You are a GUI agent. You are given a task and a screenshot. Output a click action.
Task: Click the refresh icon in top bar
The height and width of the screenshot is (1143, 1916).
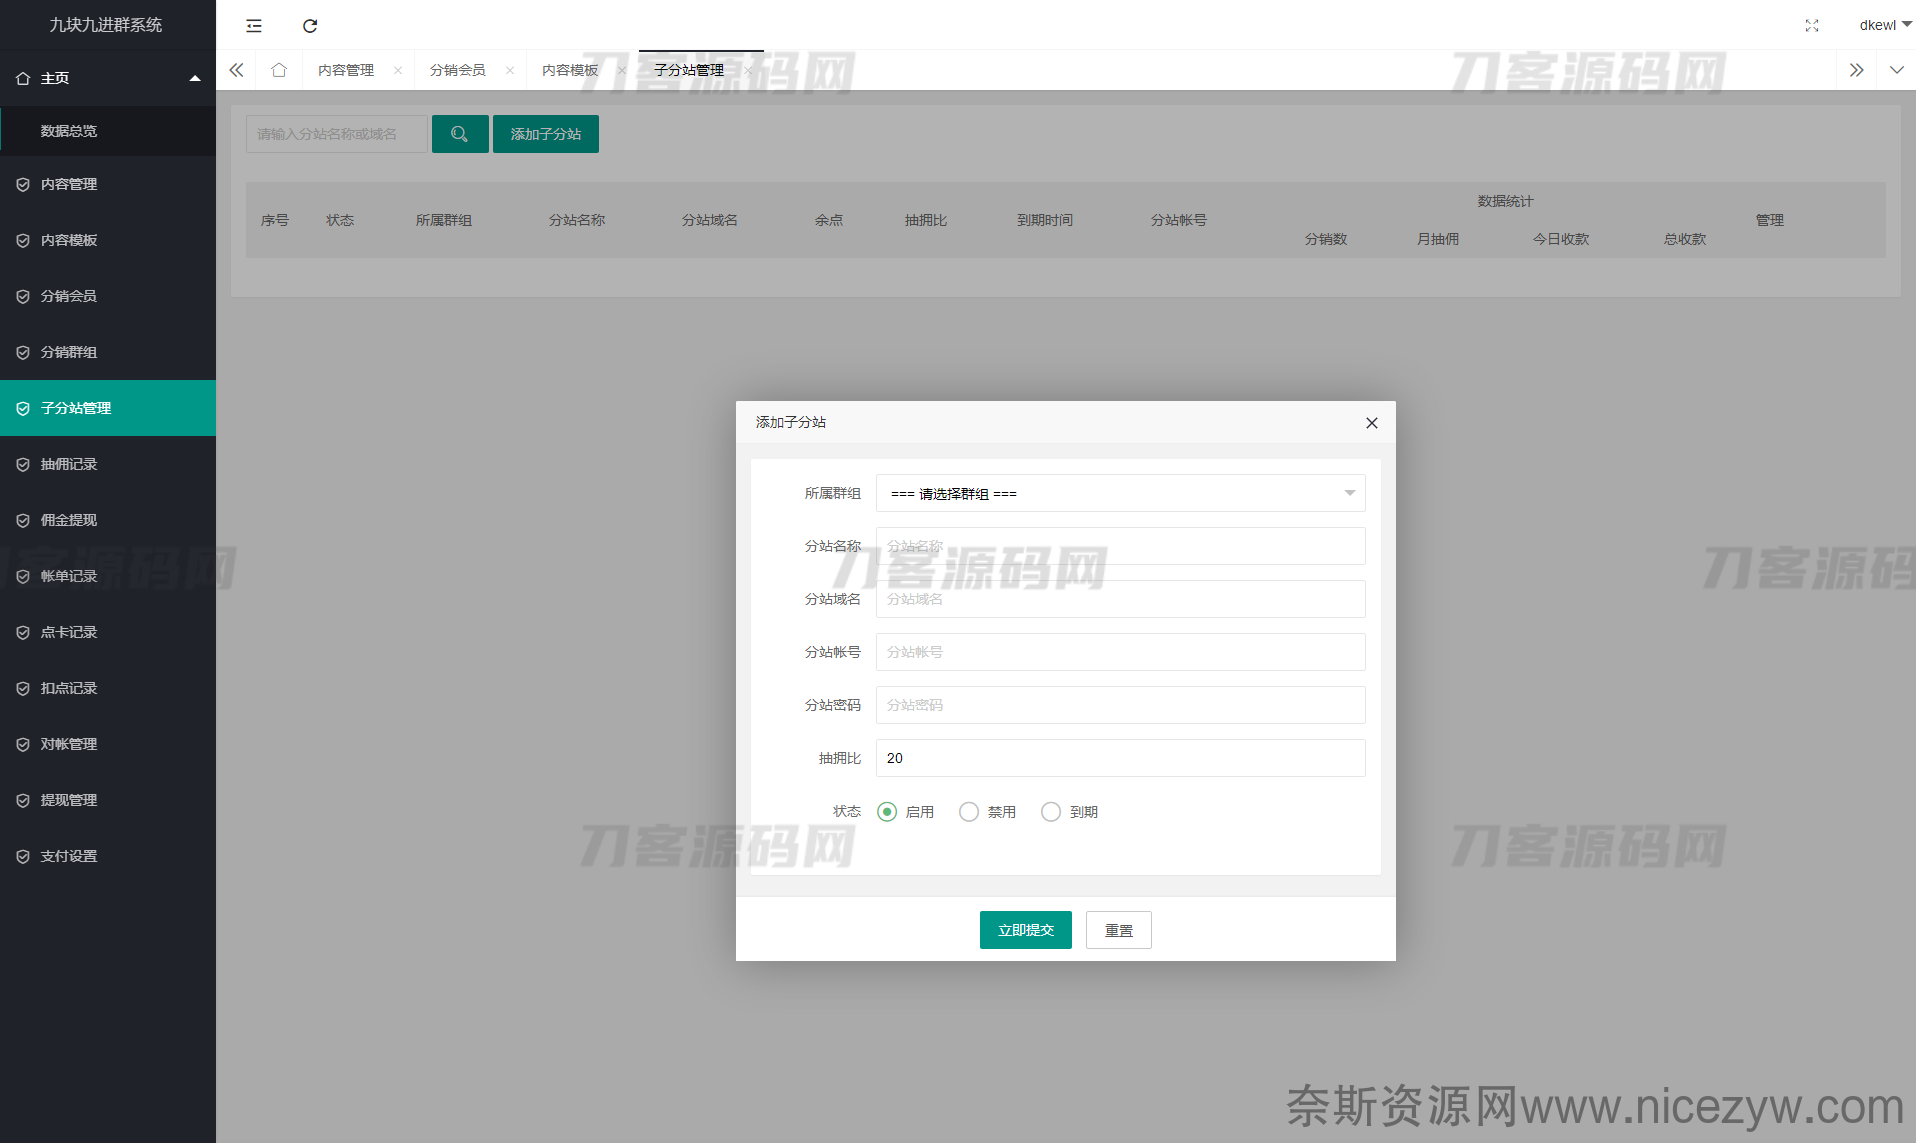click(310, 26)
